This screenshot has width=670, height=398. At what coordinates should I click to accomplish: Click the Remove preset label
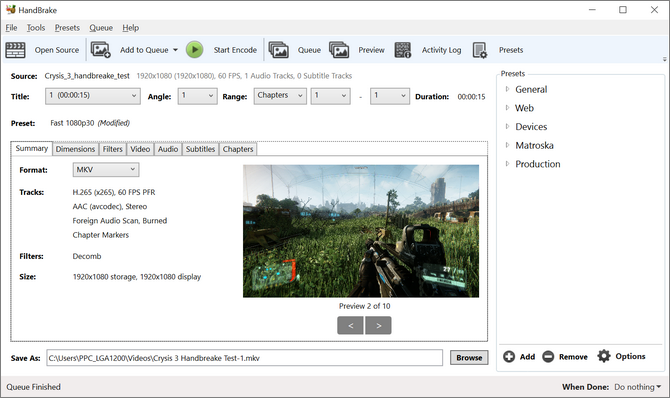573,357
